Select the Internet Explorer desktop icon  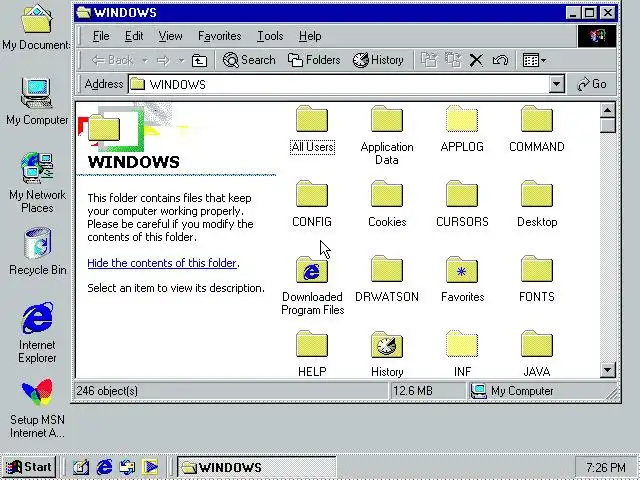point(37,332)
